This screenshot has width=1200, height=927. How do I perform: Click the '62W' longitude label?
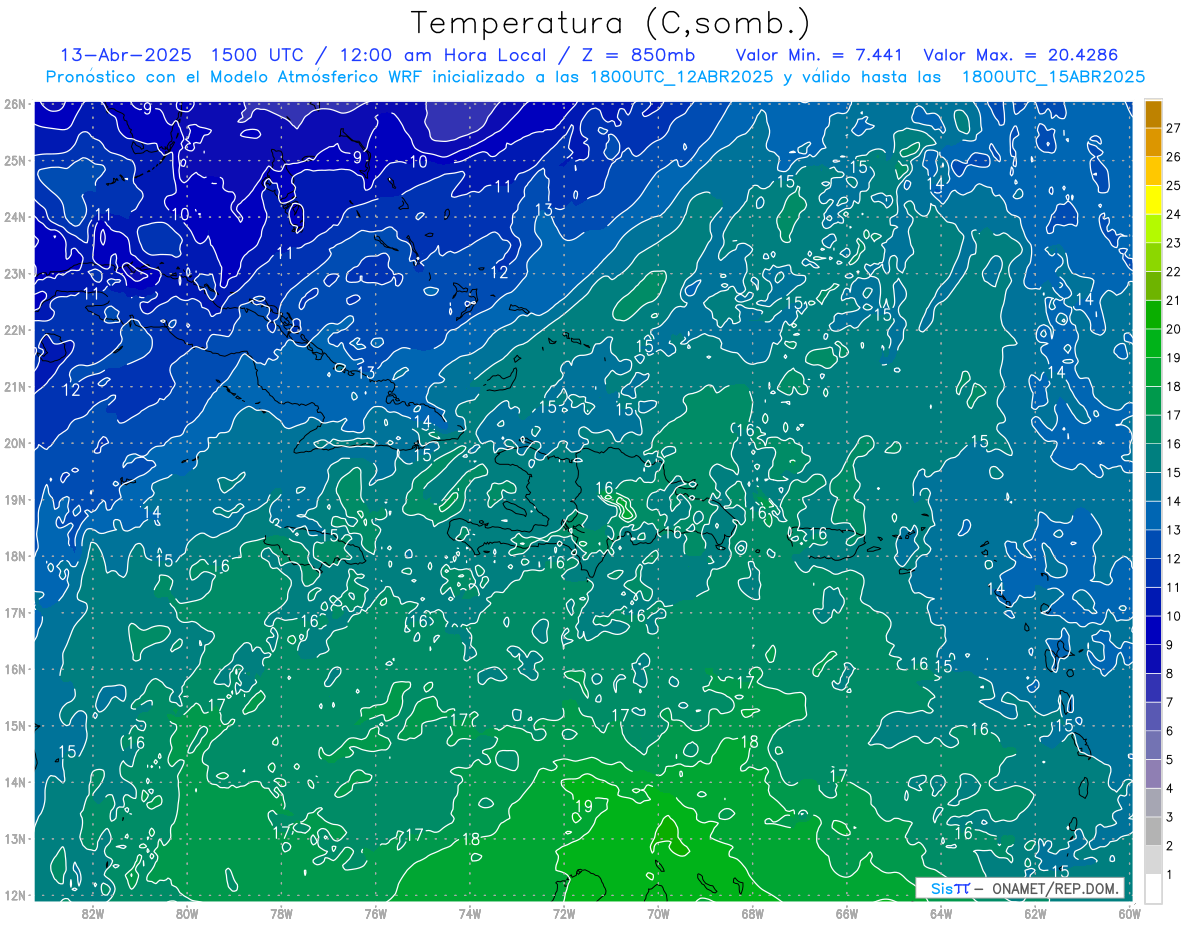pos(1035,912)
